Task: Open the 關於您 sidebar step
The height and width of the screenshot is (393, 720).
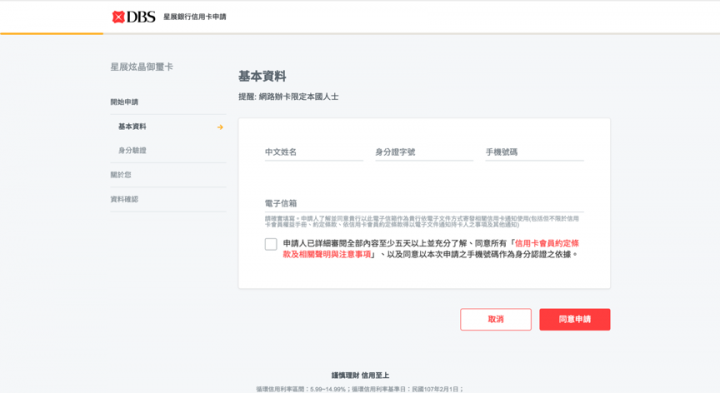Action: coord(121,175)
